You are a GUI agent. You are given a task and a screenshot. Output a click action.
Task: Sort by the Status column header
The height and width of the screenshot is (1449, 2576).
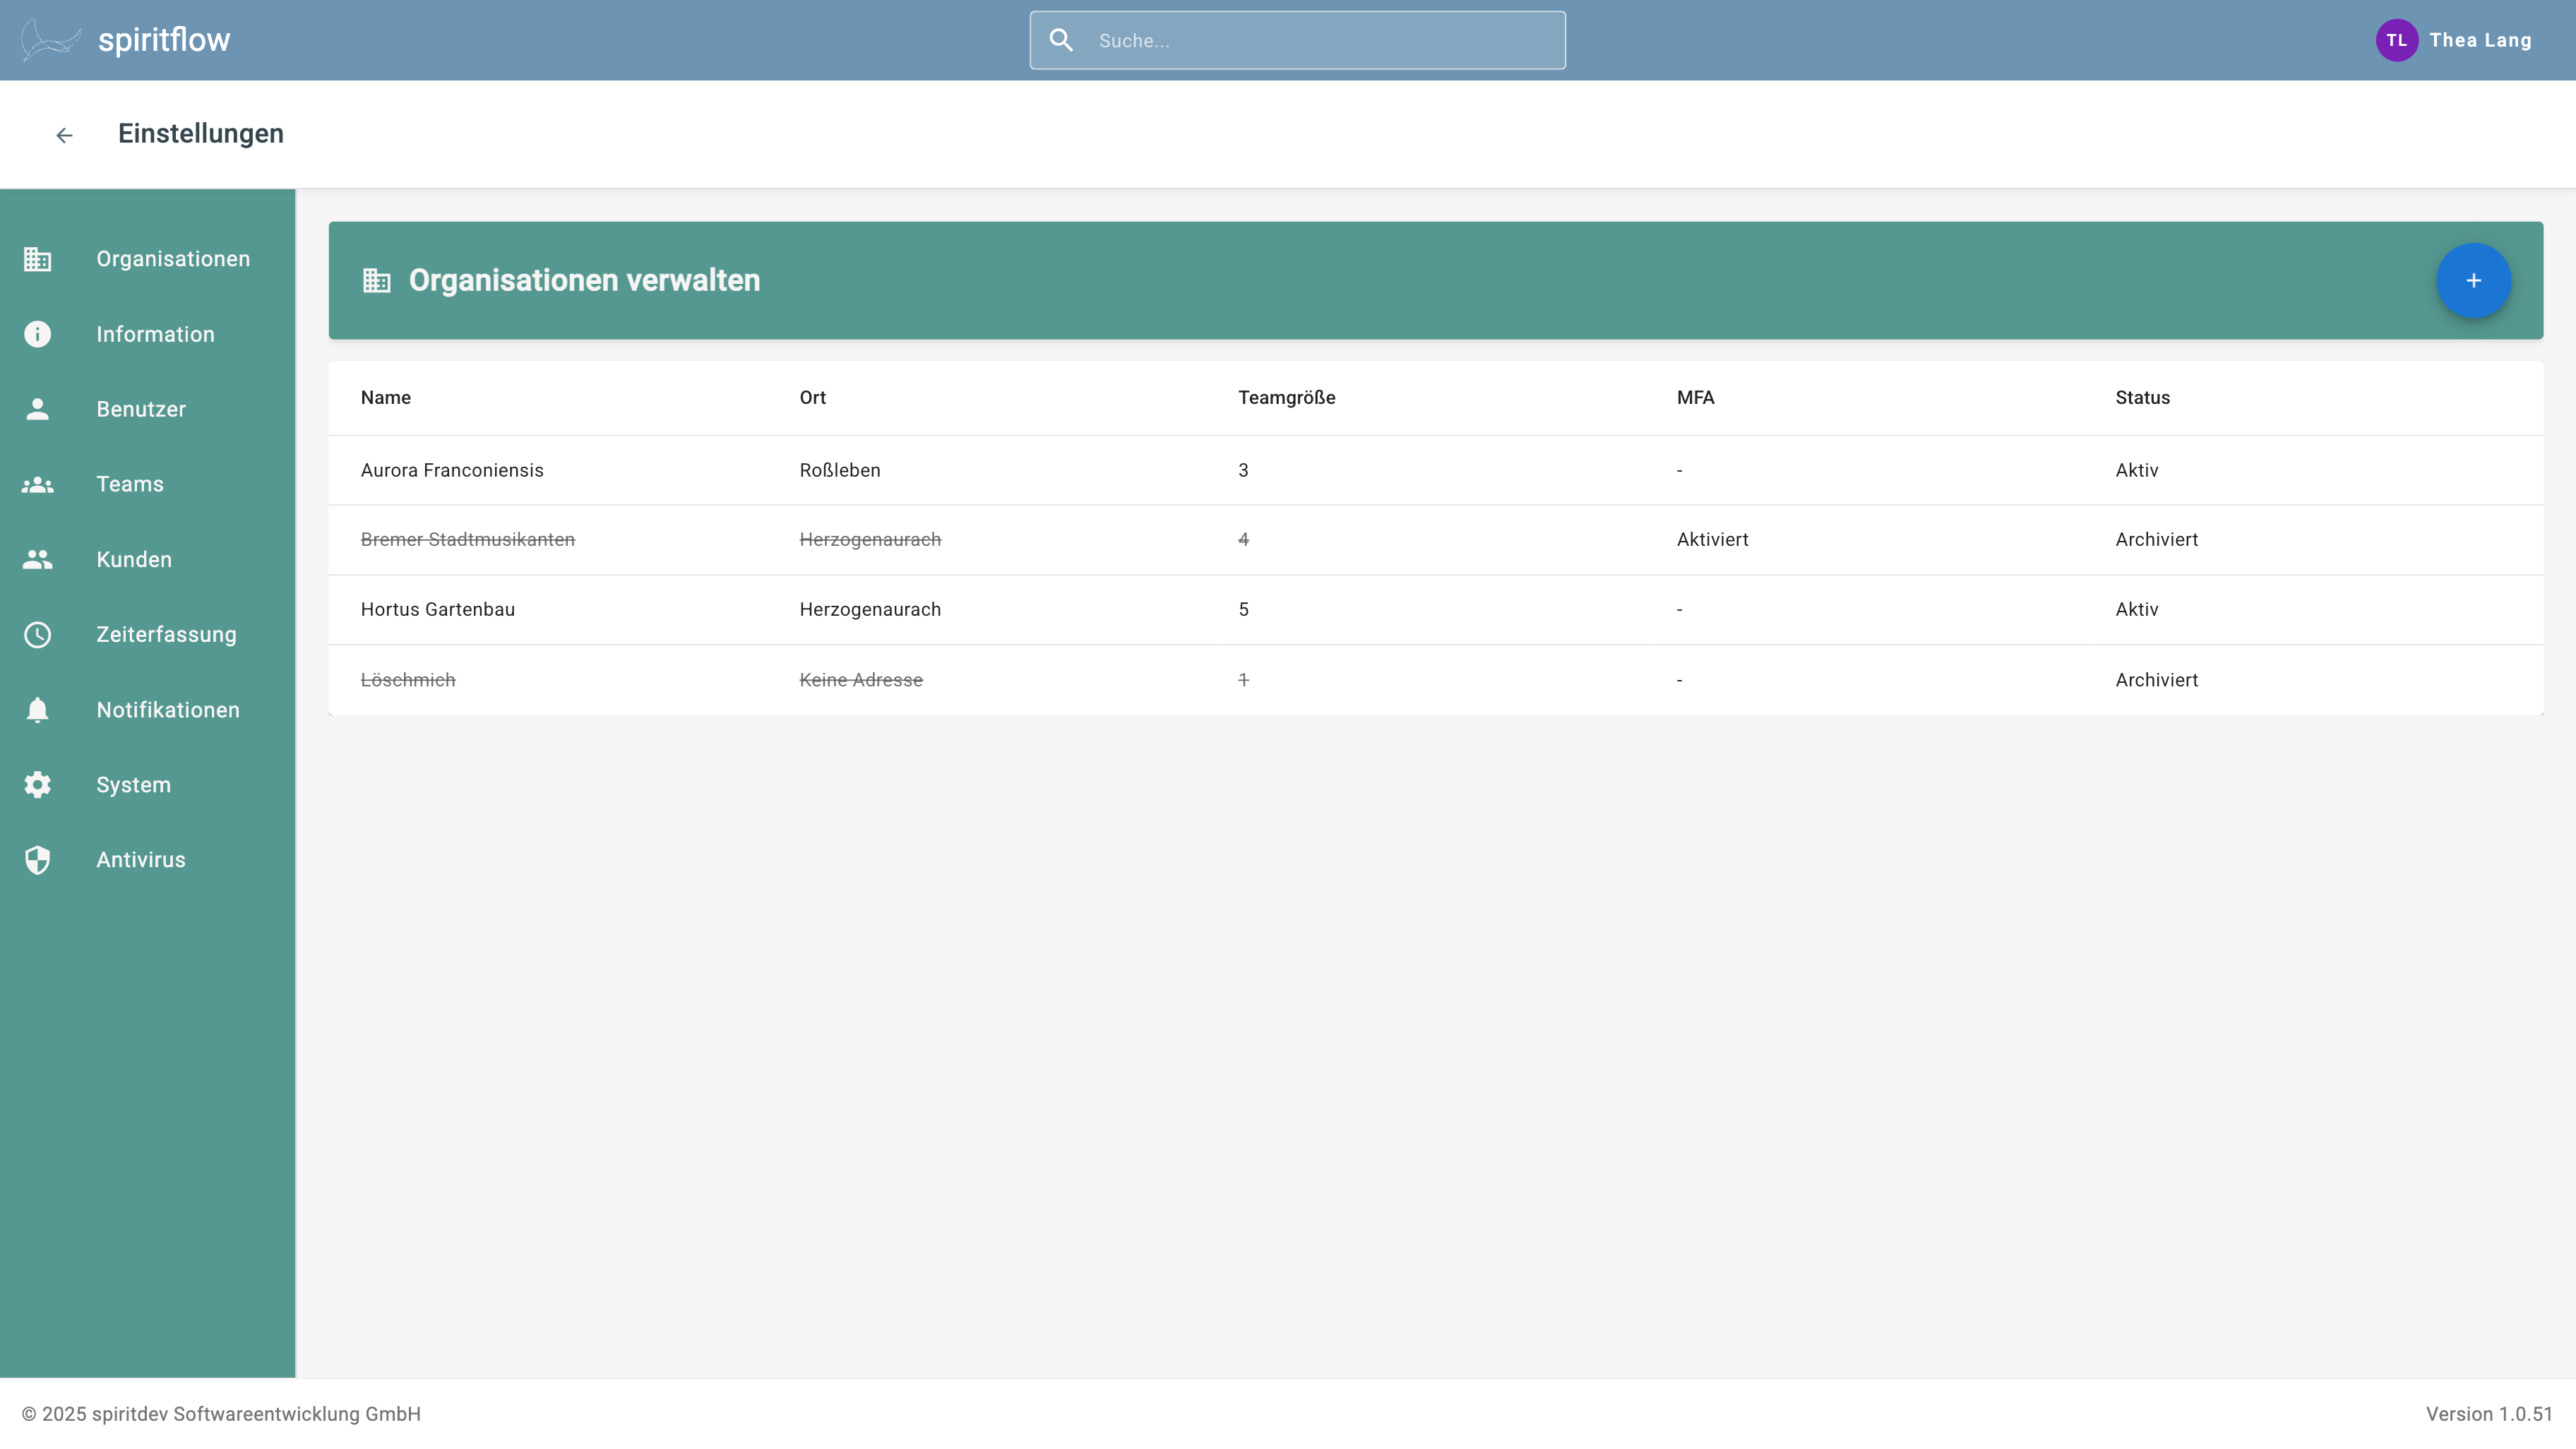[x=2142, y=397]
